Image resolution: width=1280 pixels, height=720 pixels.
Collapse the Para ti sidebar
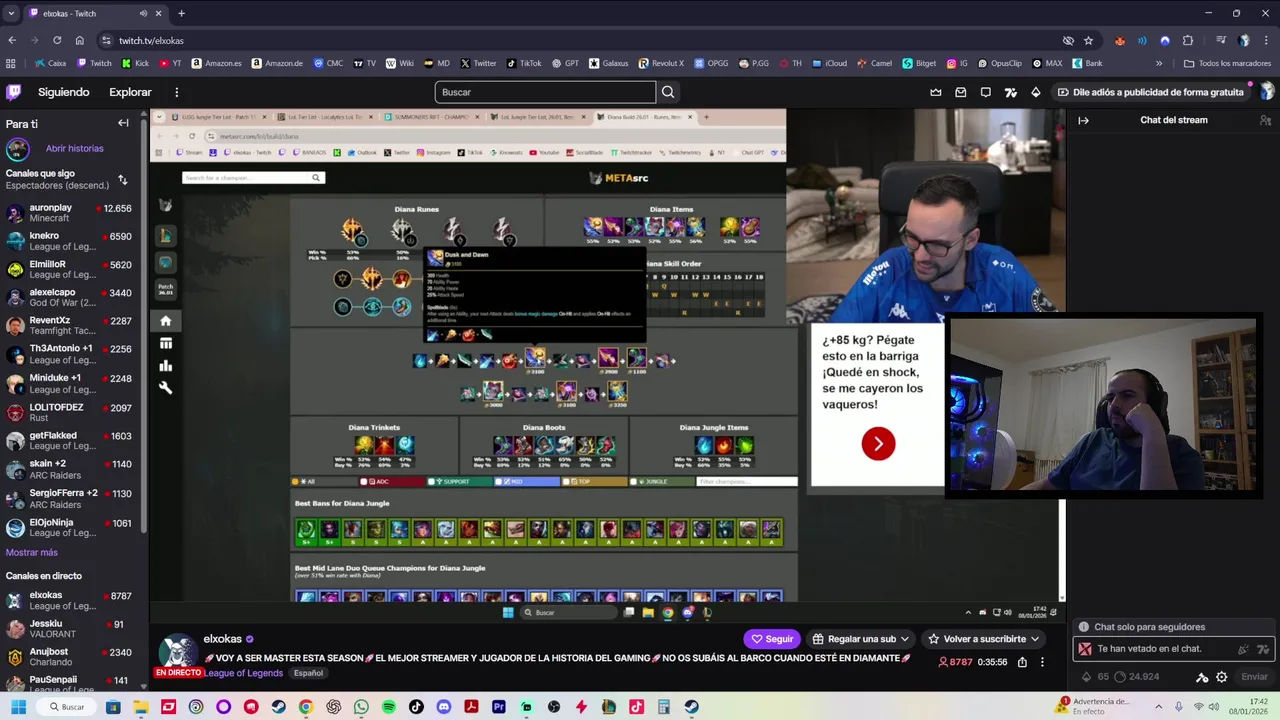(x=123, y=123)
